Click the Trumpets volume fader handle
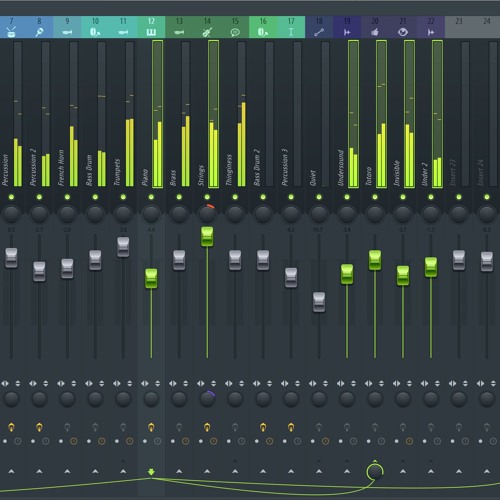Screen dimensions: 500x500 tap(123, 247)
